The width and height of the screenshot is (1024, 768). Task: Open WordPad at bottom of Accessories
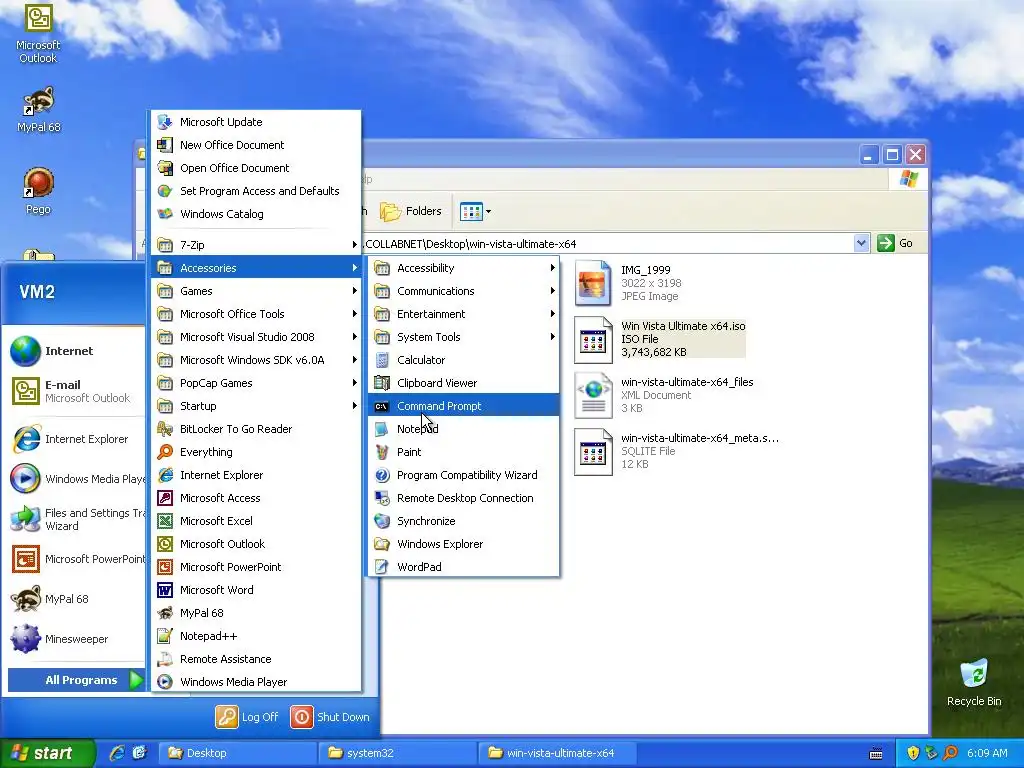464,566
